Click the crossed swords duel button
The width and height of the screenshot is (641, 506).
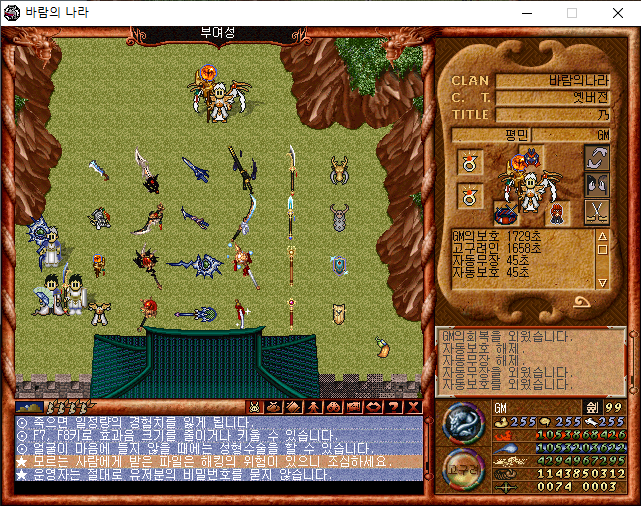(597, 212)
